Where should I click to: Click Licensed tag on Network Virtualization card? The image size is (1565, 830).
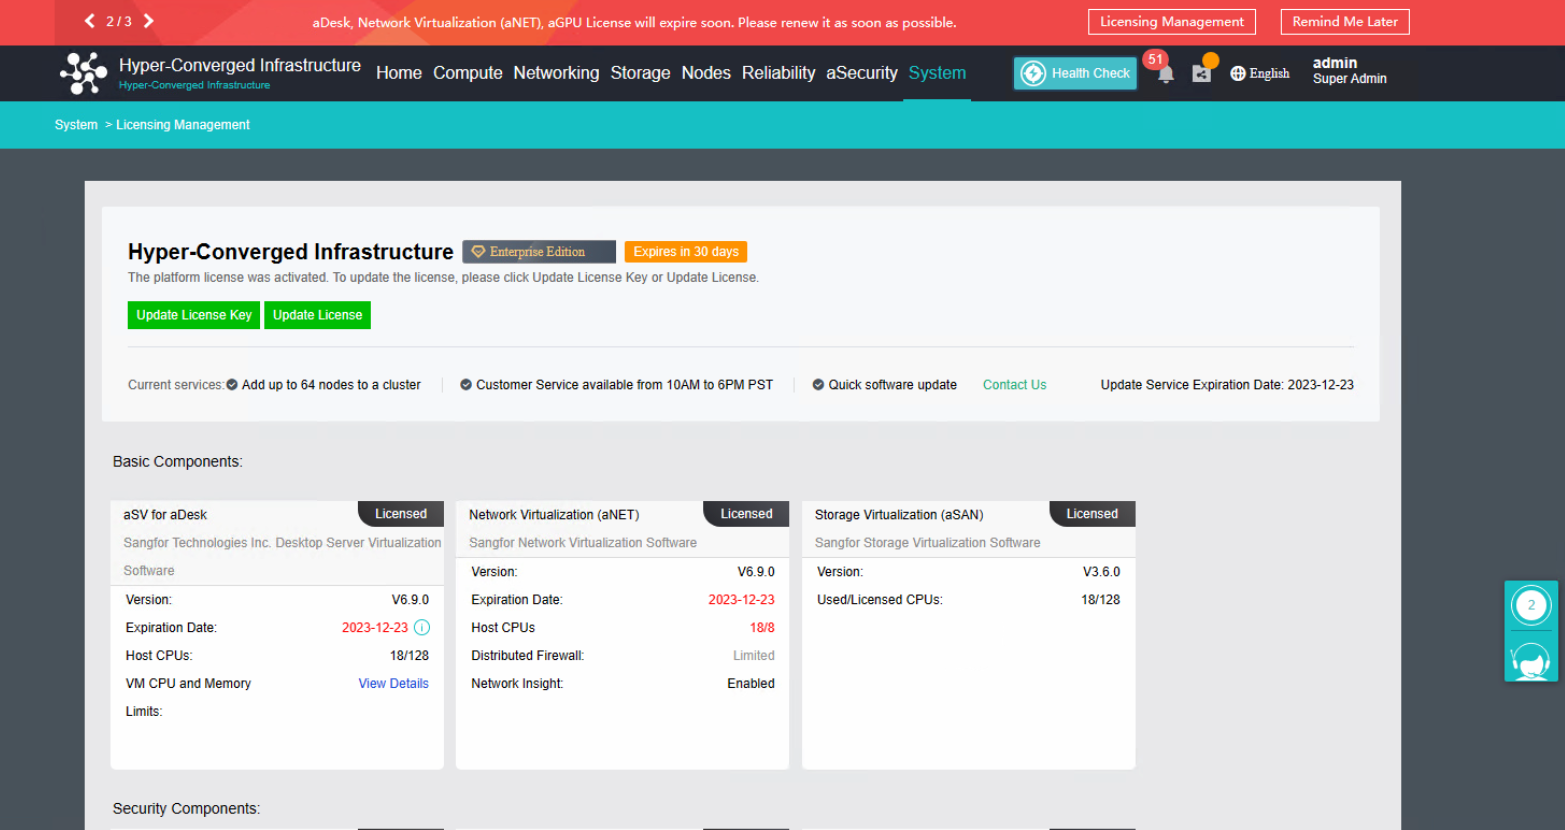(747, 514)
